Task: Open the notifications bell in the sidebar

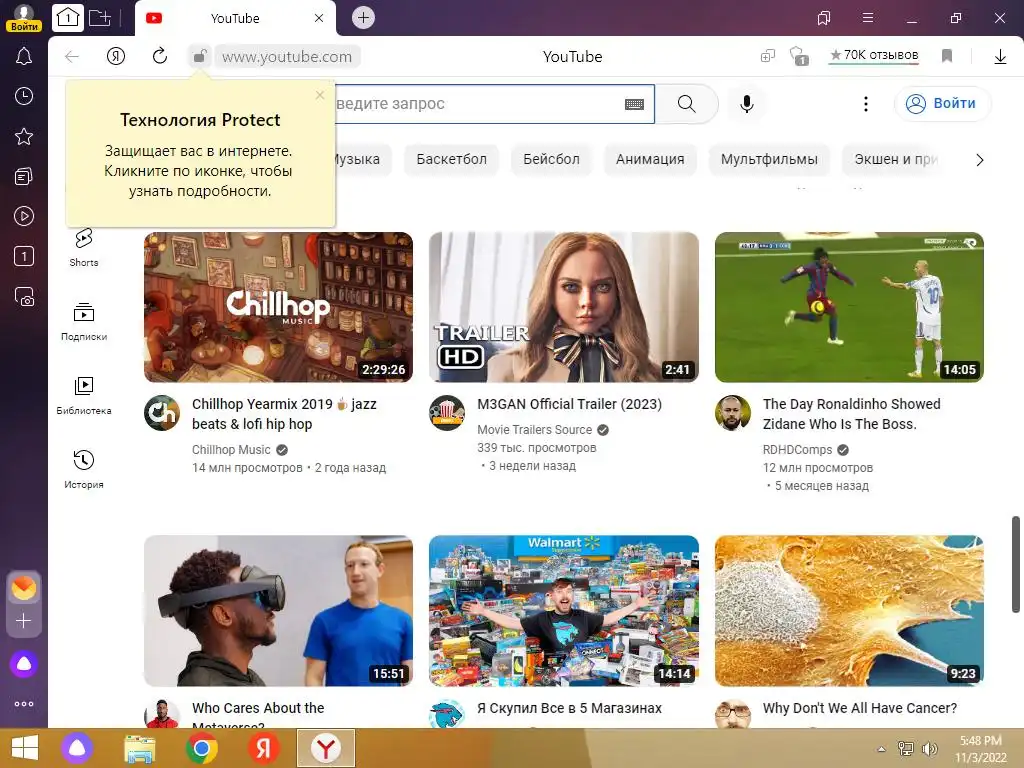Action: (x=24, y=56)
